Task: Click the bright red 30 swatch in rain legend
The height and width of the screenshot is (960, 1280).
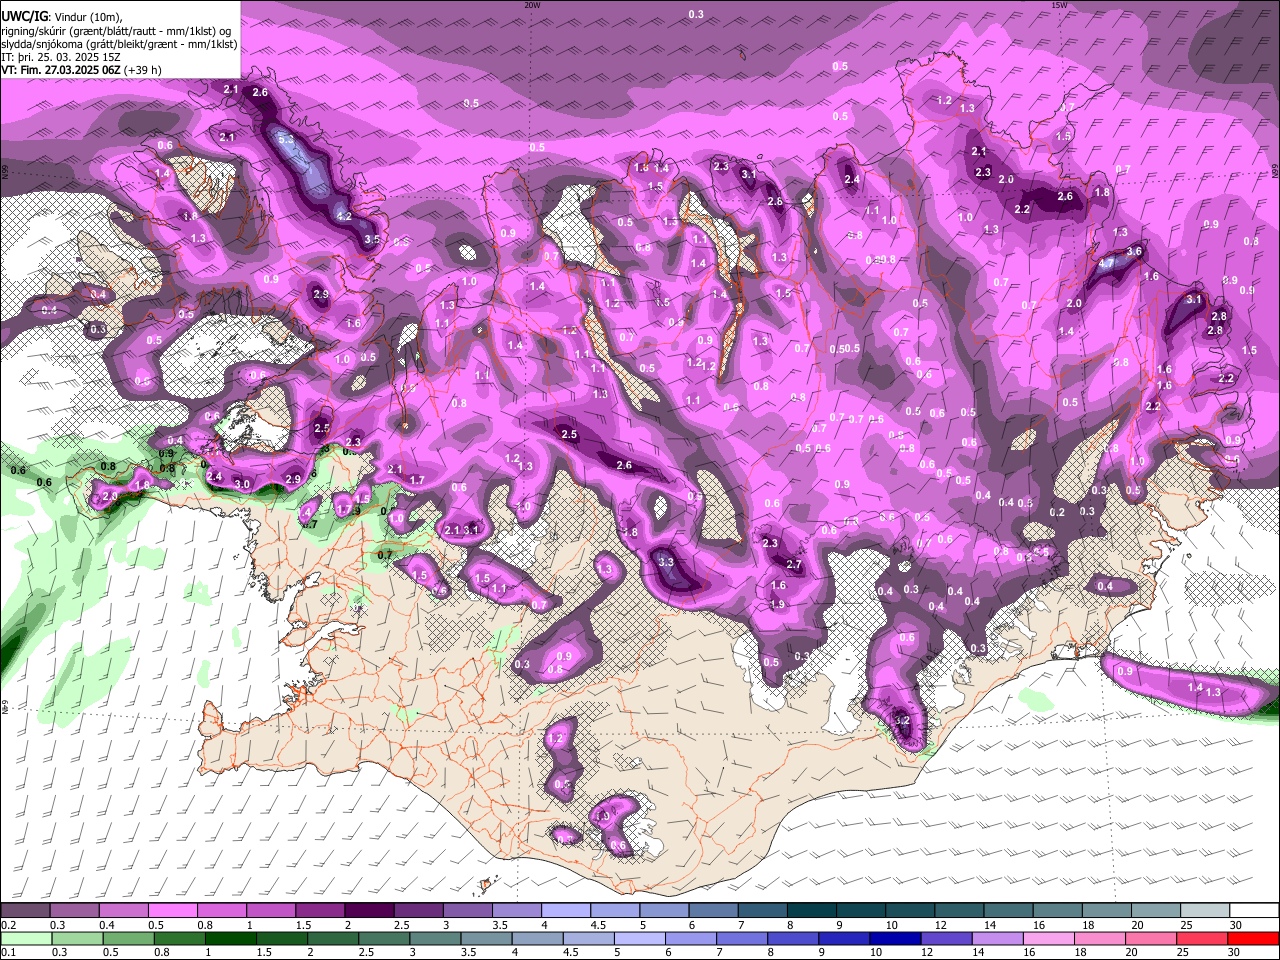Action: pos(1255,939)
